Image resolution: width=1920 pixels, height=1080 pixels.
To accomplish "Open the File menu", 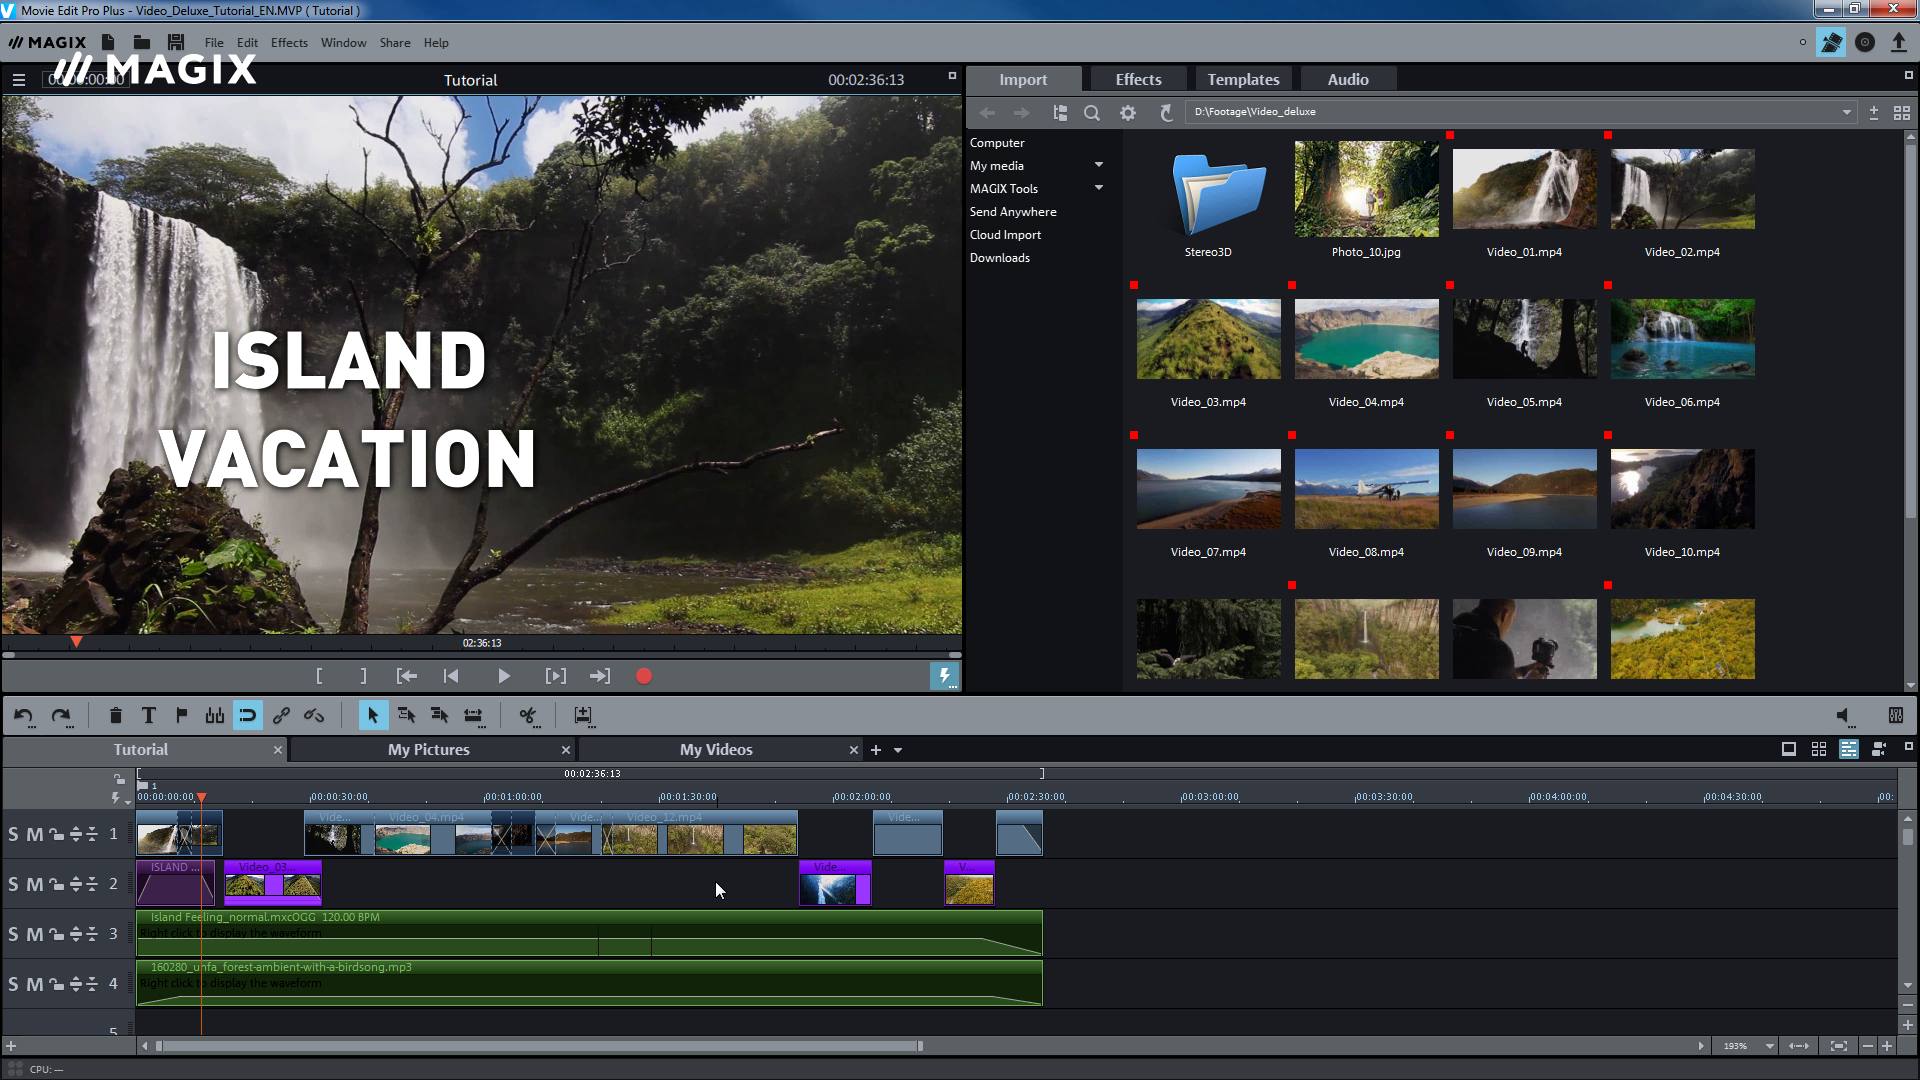I will pos(214,42).
